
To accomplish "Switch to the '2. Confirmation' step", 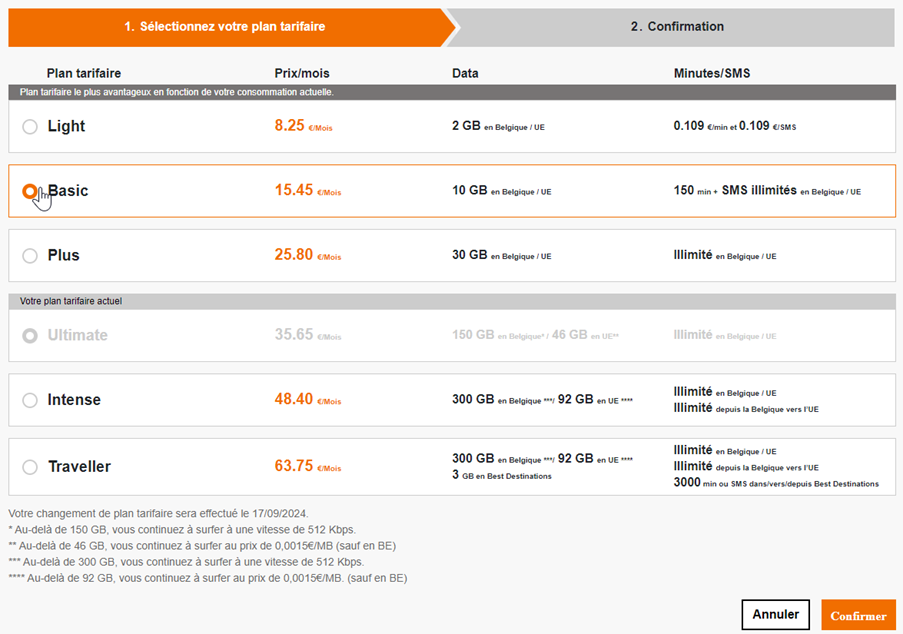I will pos(677,27).
